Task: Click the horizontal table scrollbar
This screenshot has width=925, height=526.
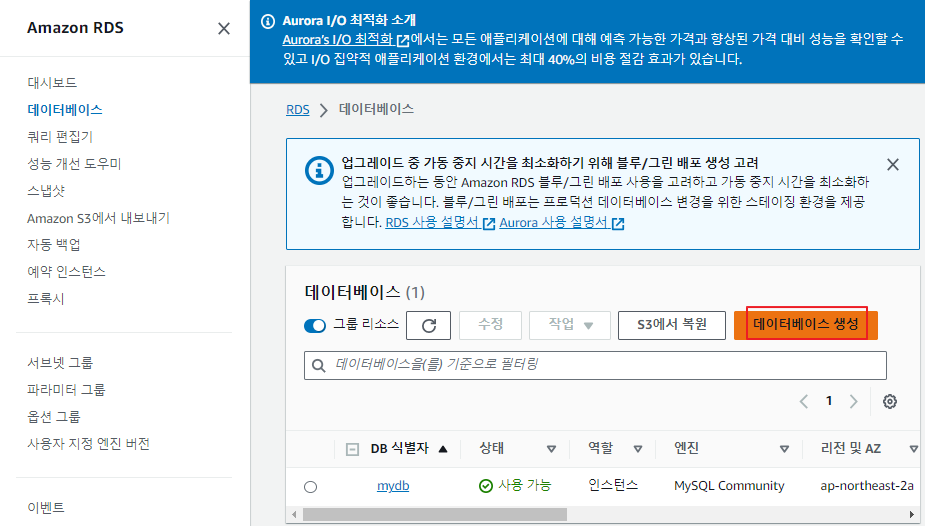Action: tap(435, 515)
